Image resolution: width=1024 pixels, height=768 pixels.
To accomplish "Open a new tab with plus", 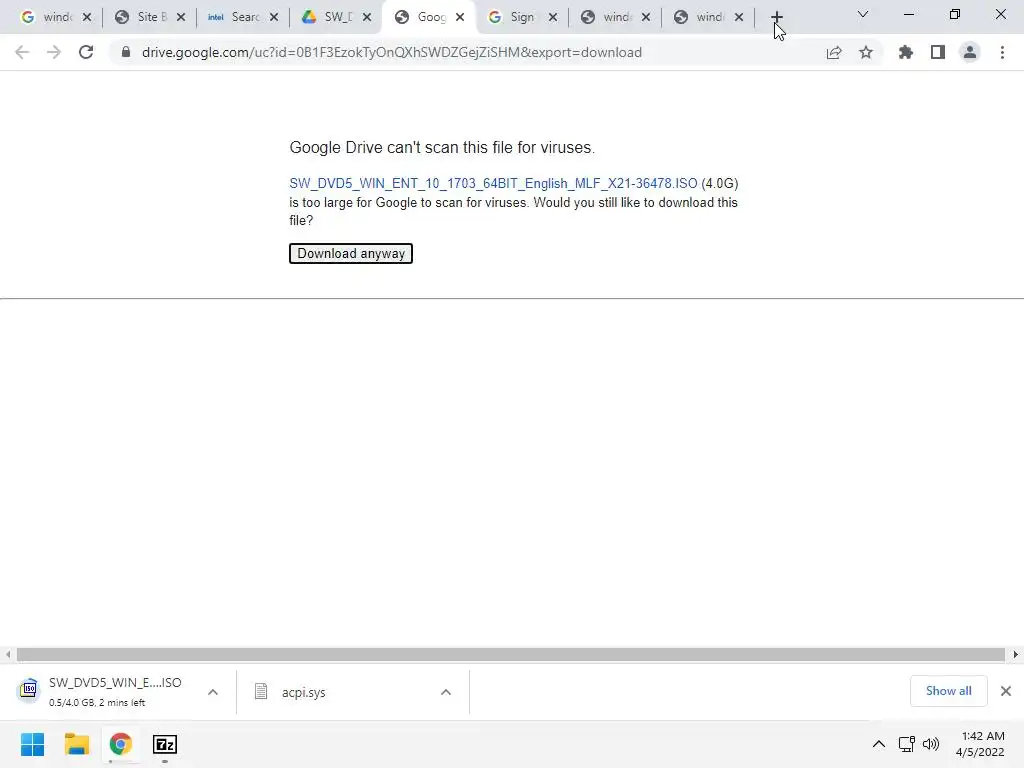I will [776, 17].
